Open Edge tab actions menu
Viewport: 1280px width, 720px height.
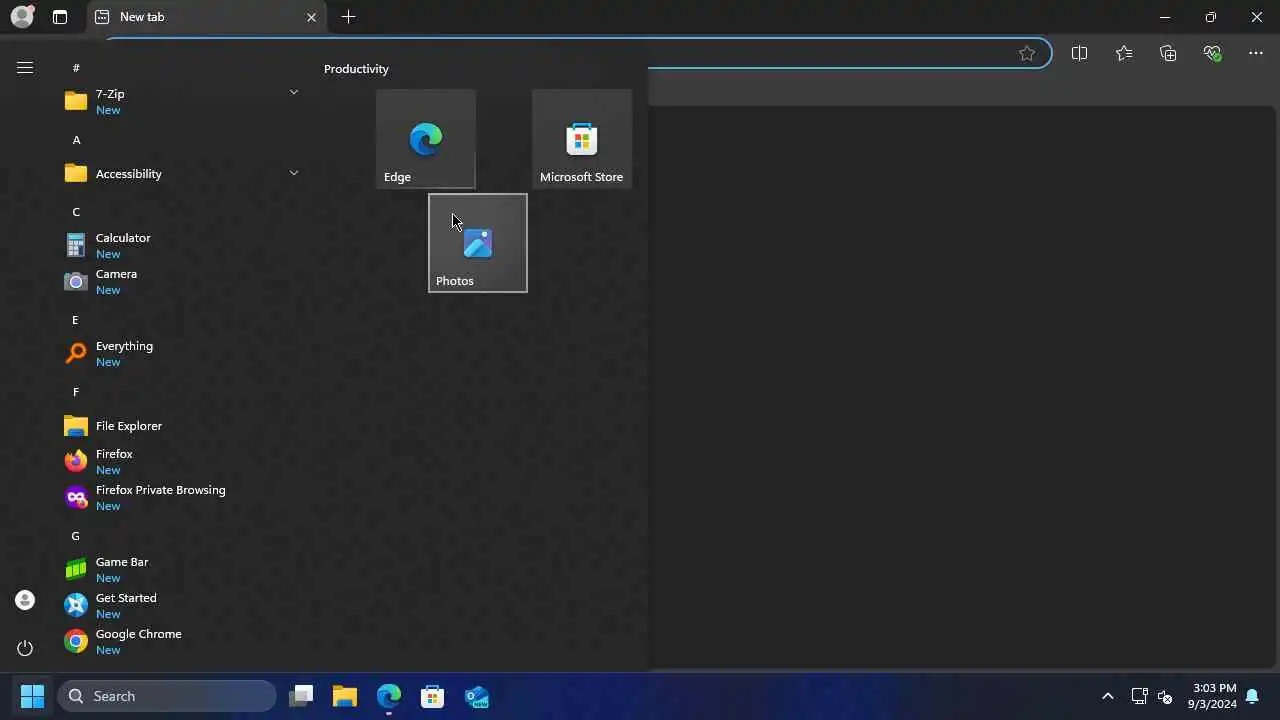coord(60,17)
